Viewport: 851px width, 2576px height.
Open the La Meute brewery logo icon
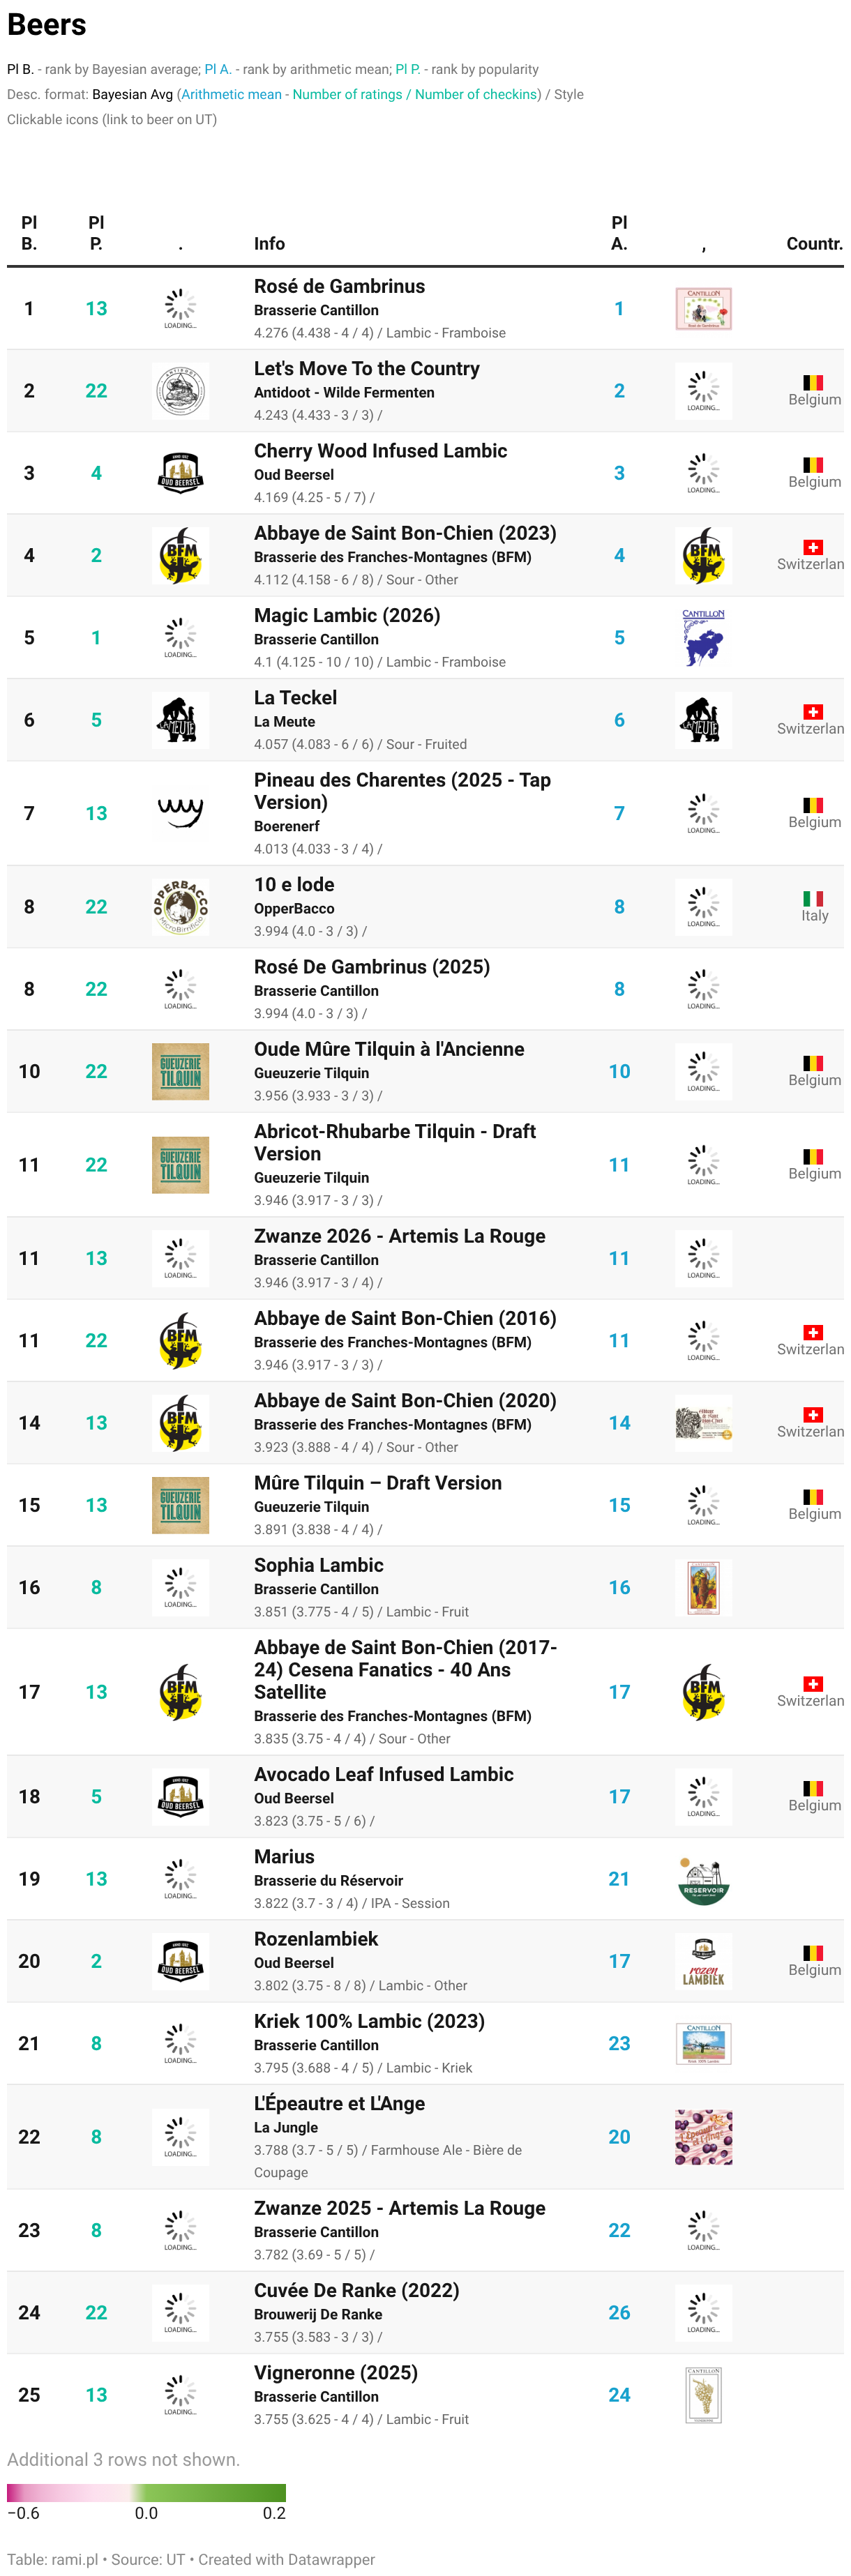pyautogui.click(x=180, y=720)
